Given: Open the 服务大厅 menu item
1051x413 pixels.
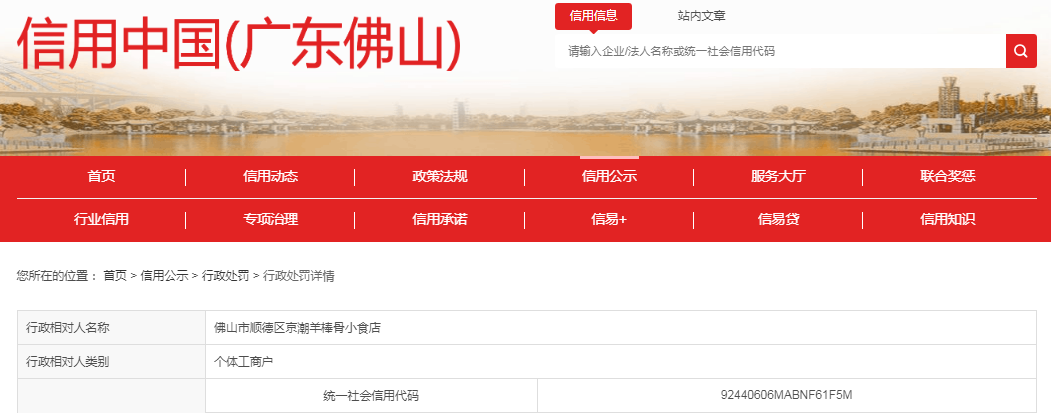Looking at the screenshot, I should (778, 177).
